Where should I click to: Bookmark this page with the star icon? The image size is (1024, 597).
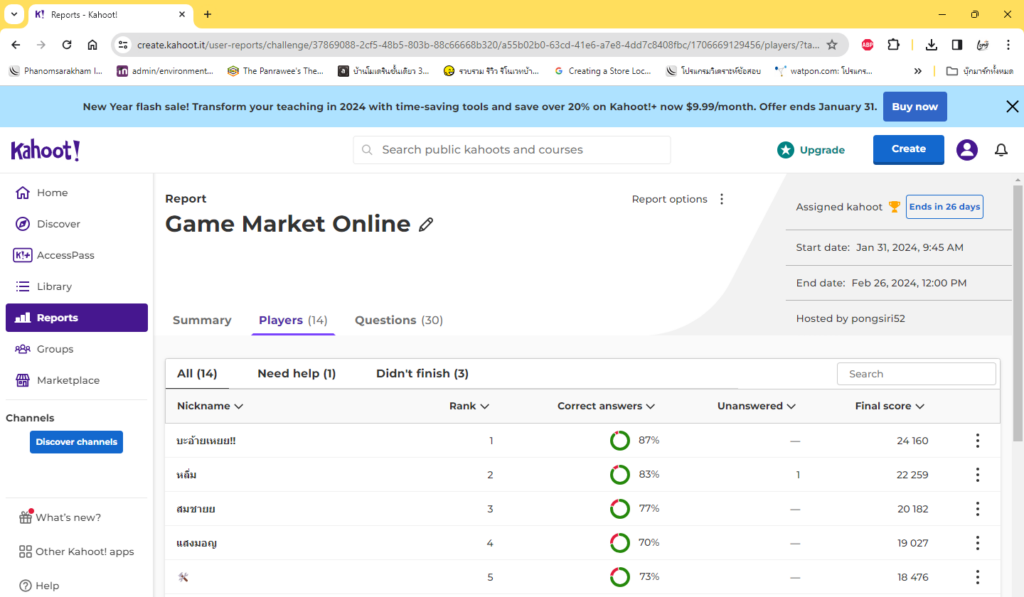[832, 45]
